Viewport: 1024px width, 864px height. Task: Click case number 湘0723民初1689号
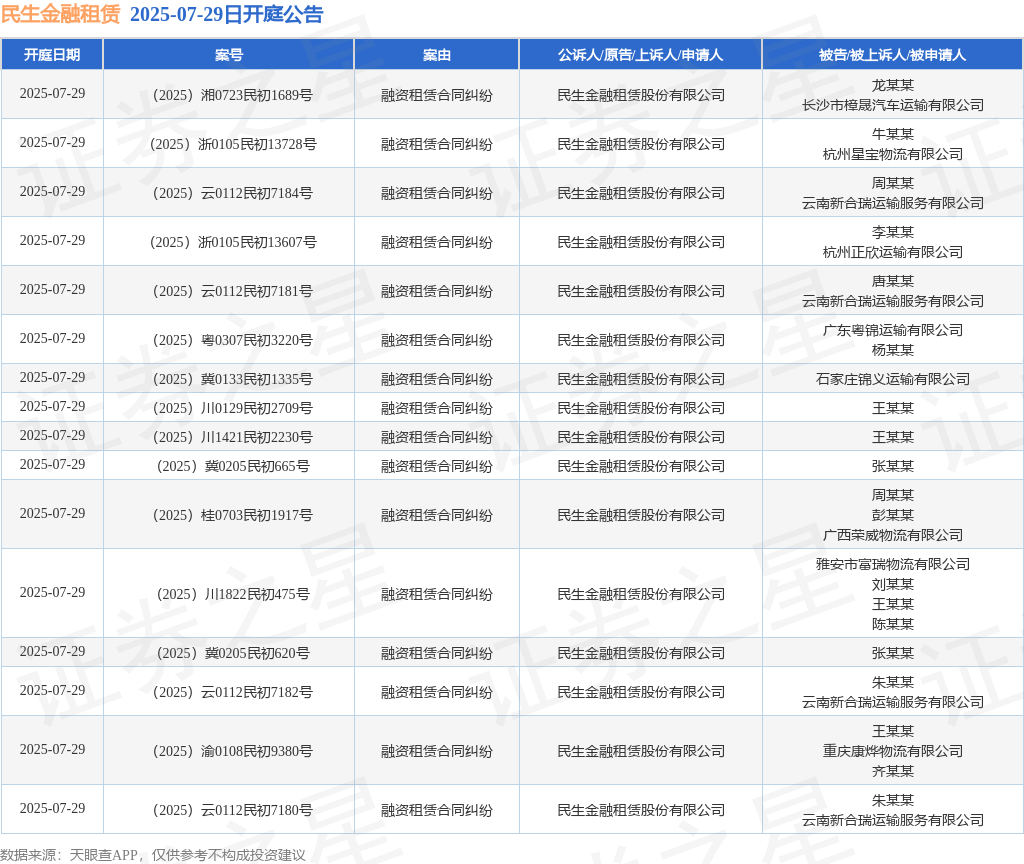(x=232, y=95)
